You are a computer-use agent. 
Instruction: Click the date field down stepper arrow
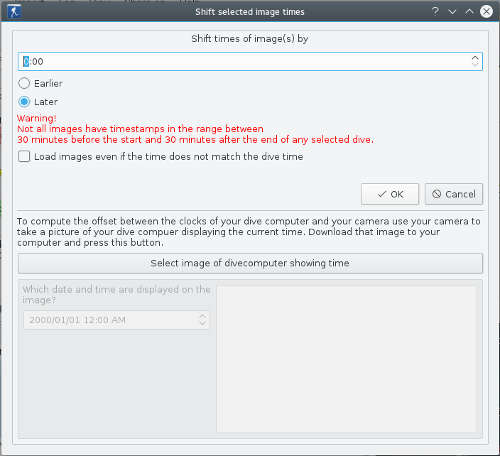click(202, 323)
